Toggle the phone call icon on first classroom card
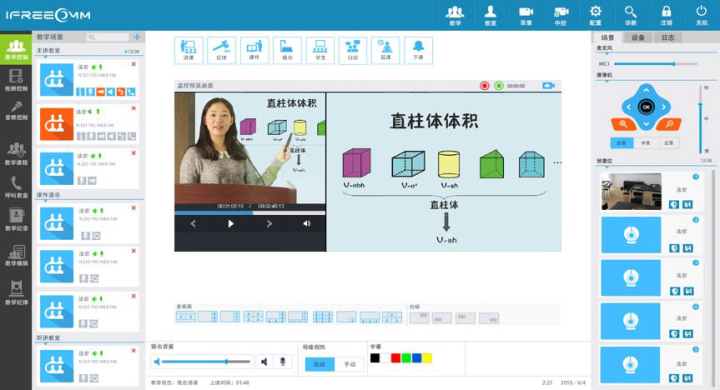The height and width of the screenshot is (390, 720). pyautogui.click(x=131, y=92)
